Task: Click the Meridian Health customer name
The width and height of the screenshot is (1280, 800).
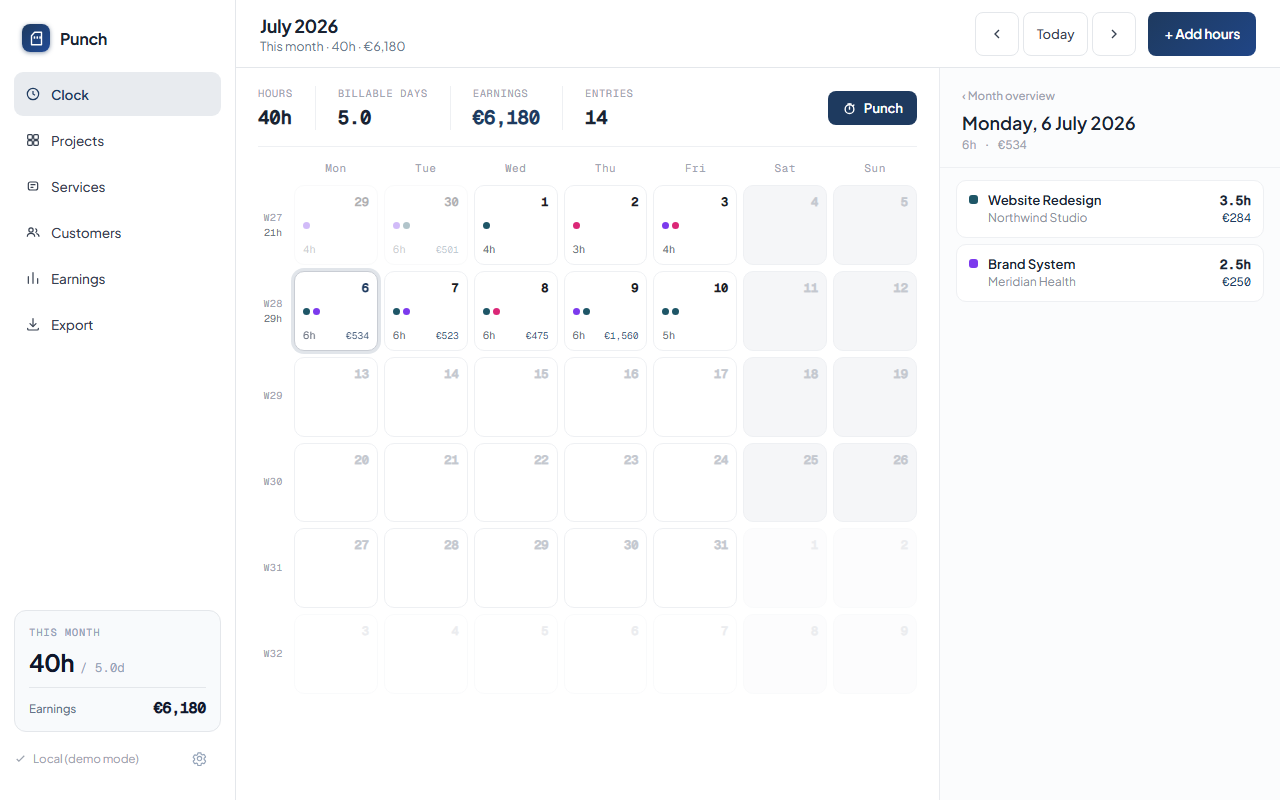Action: pyautogui.click(x=1032, y=282)
